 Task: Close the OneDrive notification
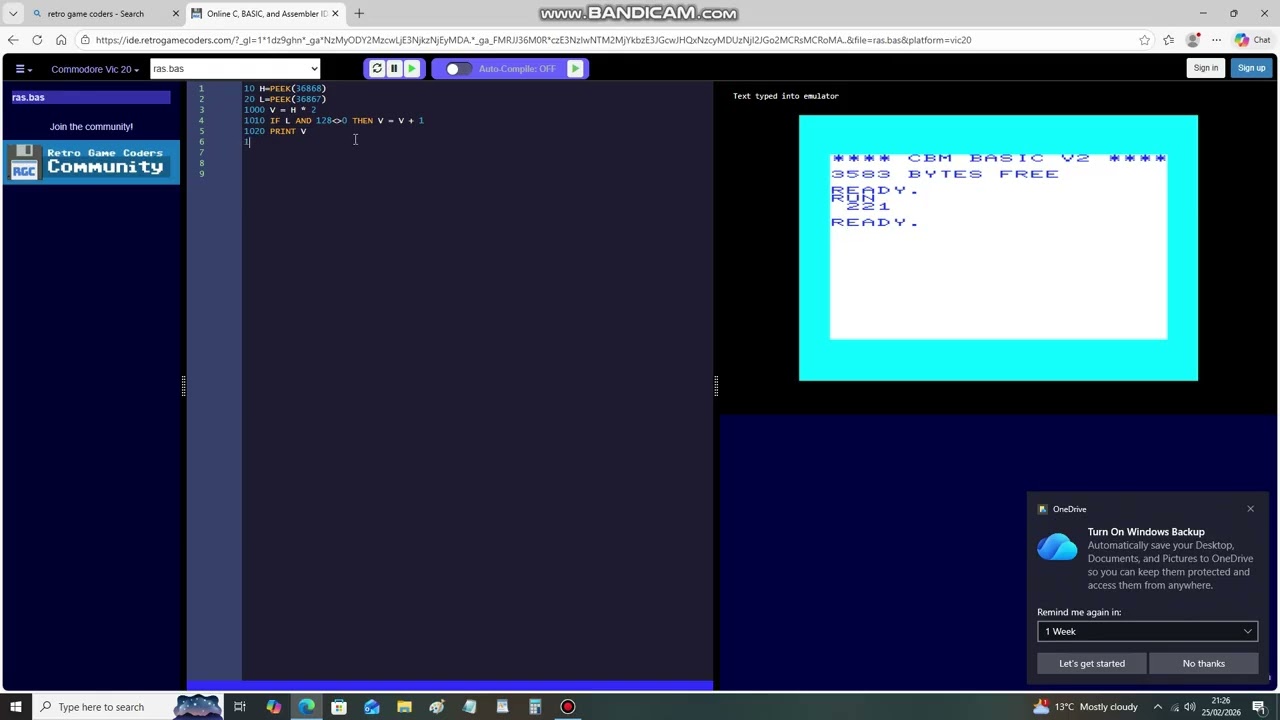[x=1250, y=509]
